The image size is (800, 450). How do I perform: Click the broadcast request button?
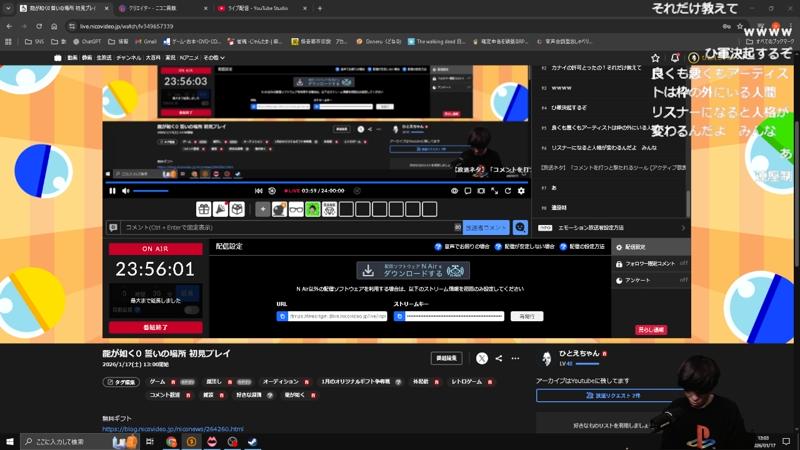(x=611, y=395)
